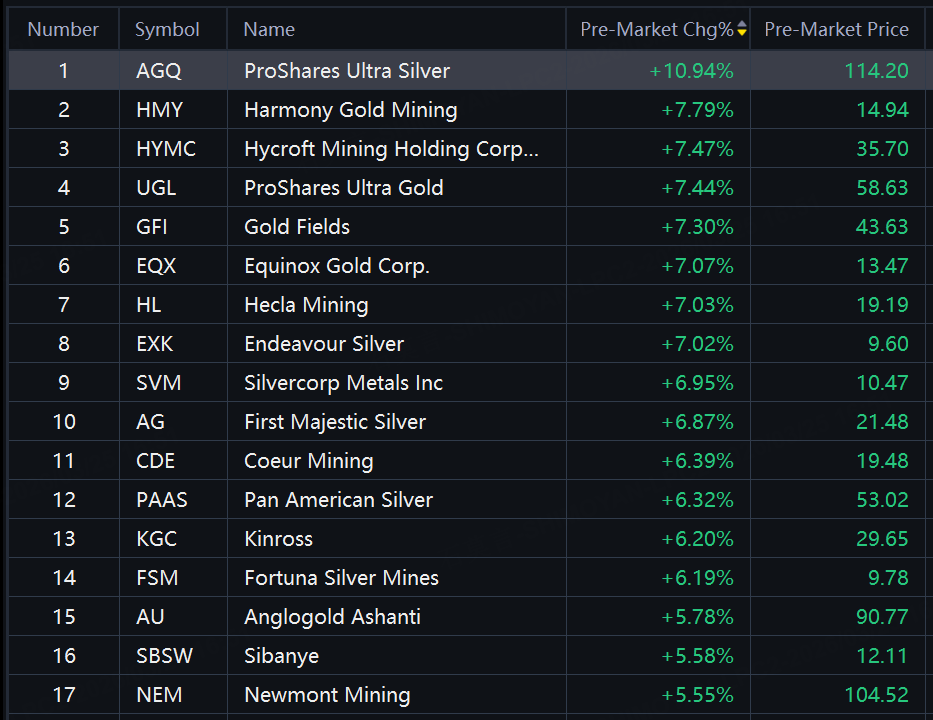
Task: Click the Symbol column header
Action: (x=167, y=30)
